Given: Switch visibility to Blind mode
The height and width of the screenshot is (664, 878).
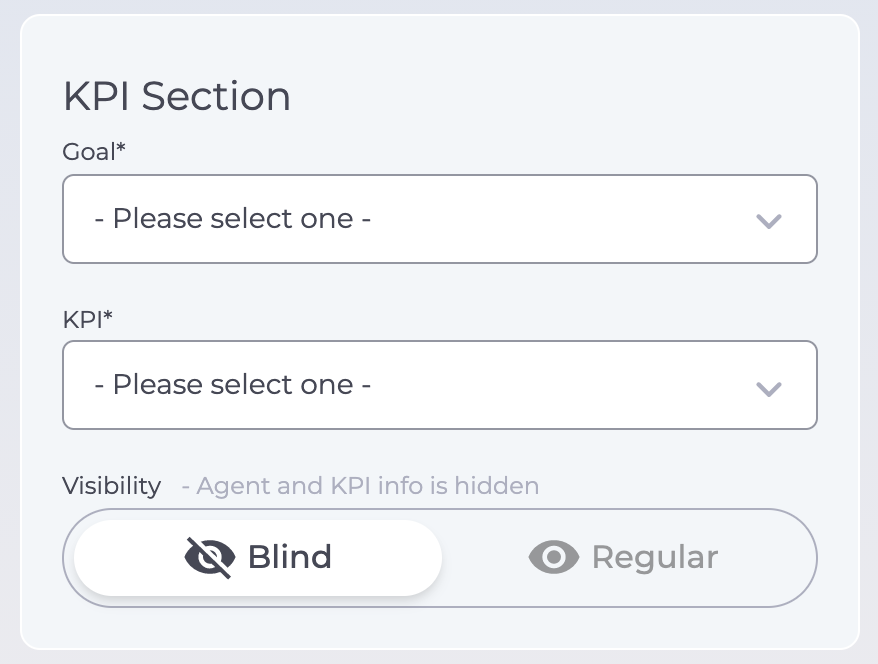Looking at the screenshot, I should 258,557.
